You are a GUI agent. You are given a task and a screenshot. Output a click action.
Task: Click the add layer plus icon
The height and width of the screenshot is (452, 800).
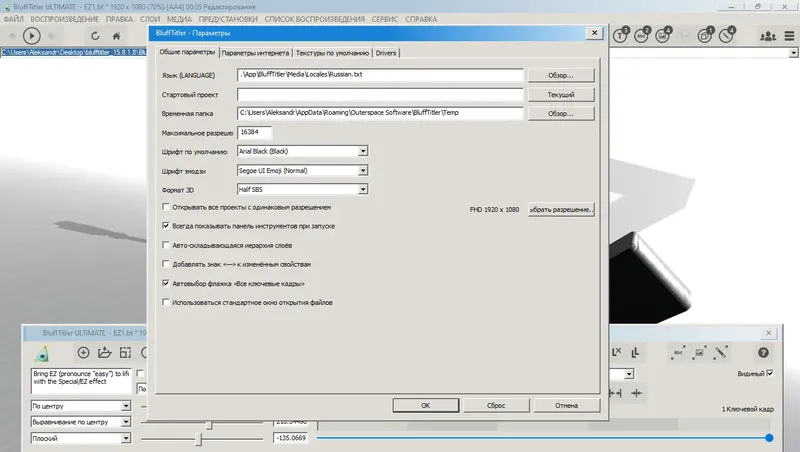83,353
